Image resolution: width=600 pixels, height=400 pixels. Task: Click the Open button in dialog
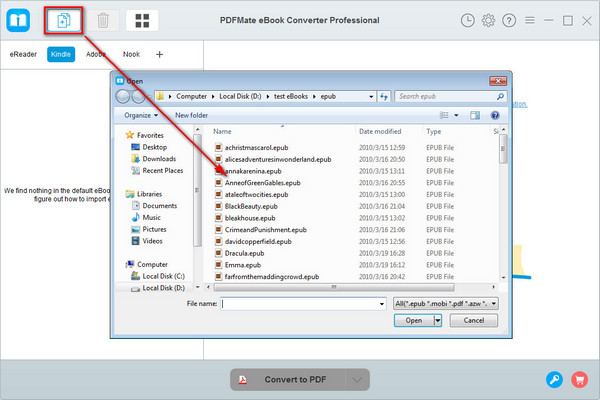click(x=414, y=320)
